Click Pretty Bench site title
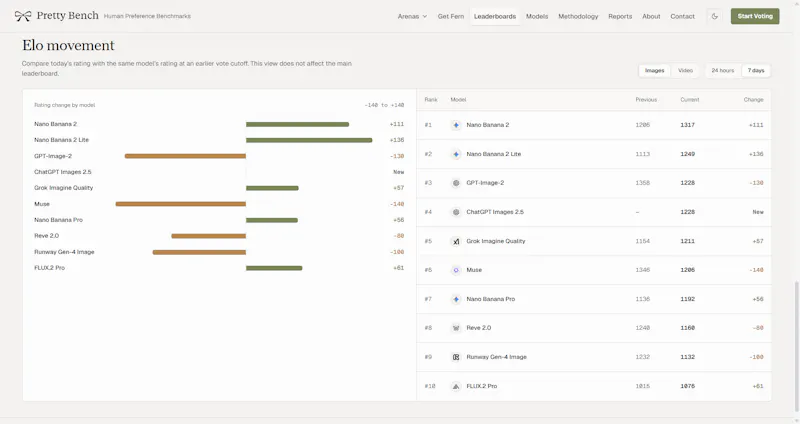800x424 pixels. (x=67, y=16)
